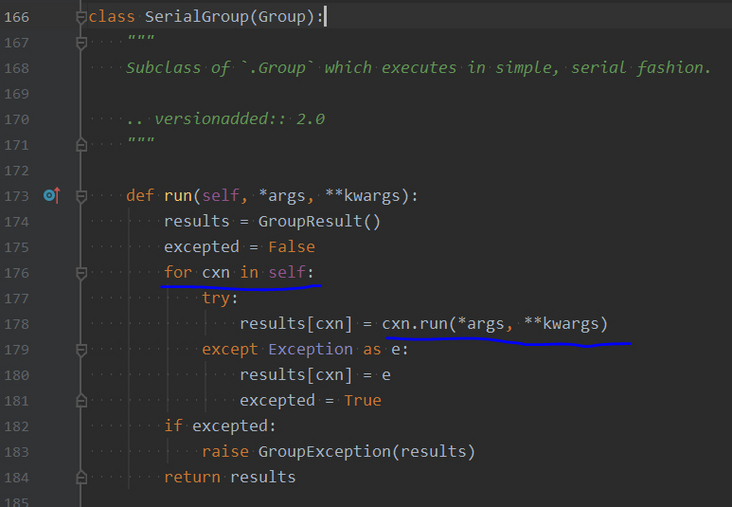
Task: Click line number 178 in the gutter
Action: pyautogui.click(x=17, y=324)
